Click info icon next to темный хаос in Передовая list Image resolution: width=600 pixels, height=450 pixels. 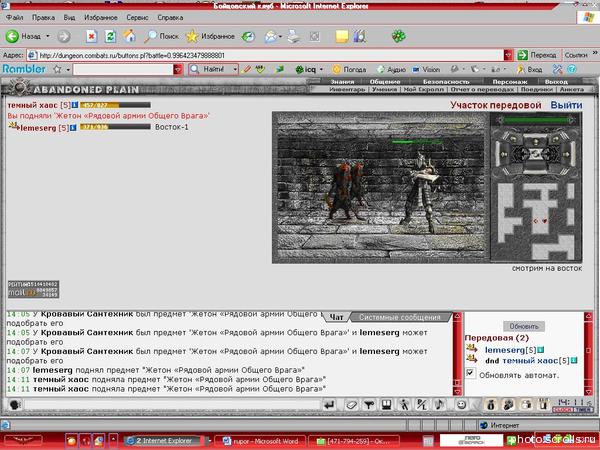pos(574,360)
